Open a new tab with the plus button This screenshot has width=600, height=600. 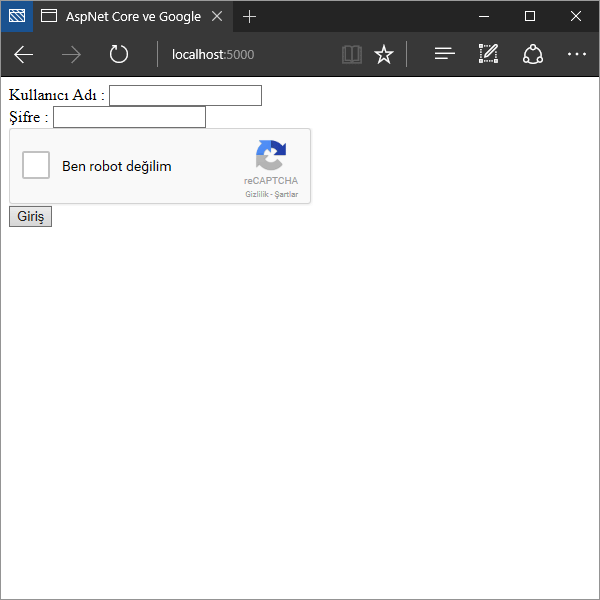tap(250, 17)
